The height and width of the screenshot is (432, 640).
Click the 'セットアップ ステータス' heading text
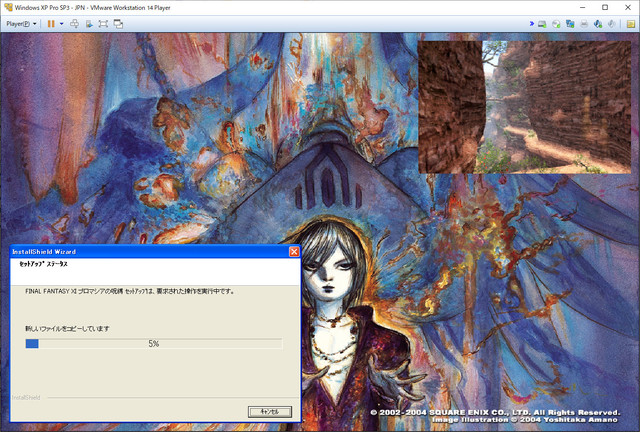pyautogui.click(x=43, y=264)
